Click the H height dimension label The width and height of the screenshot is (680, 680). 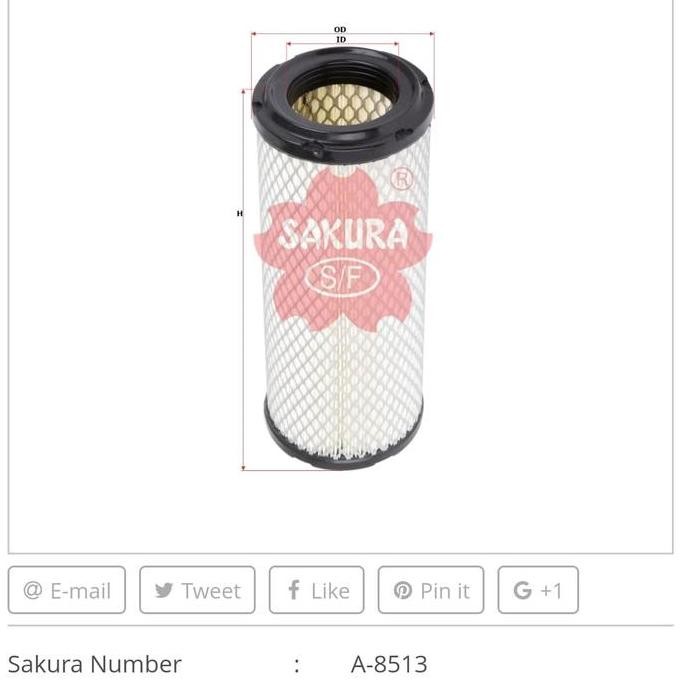(239, 213)
